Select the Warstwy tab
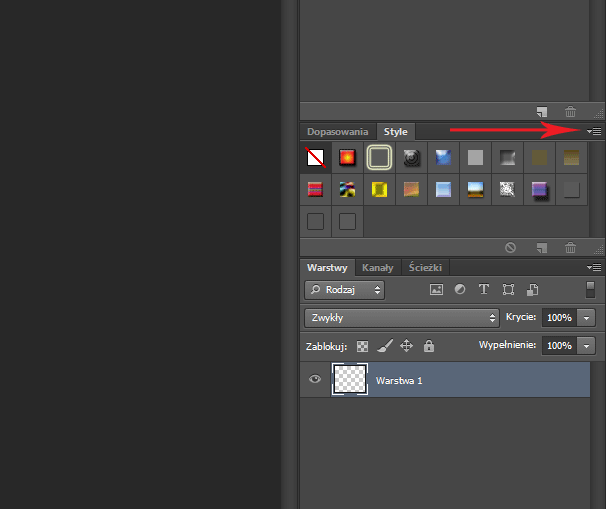 327,267
